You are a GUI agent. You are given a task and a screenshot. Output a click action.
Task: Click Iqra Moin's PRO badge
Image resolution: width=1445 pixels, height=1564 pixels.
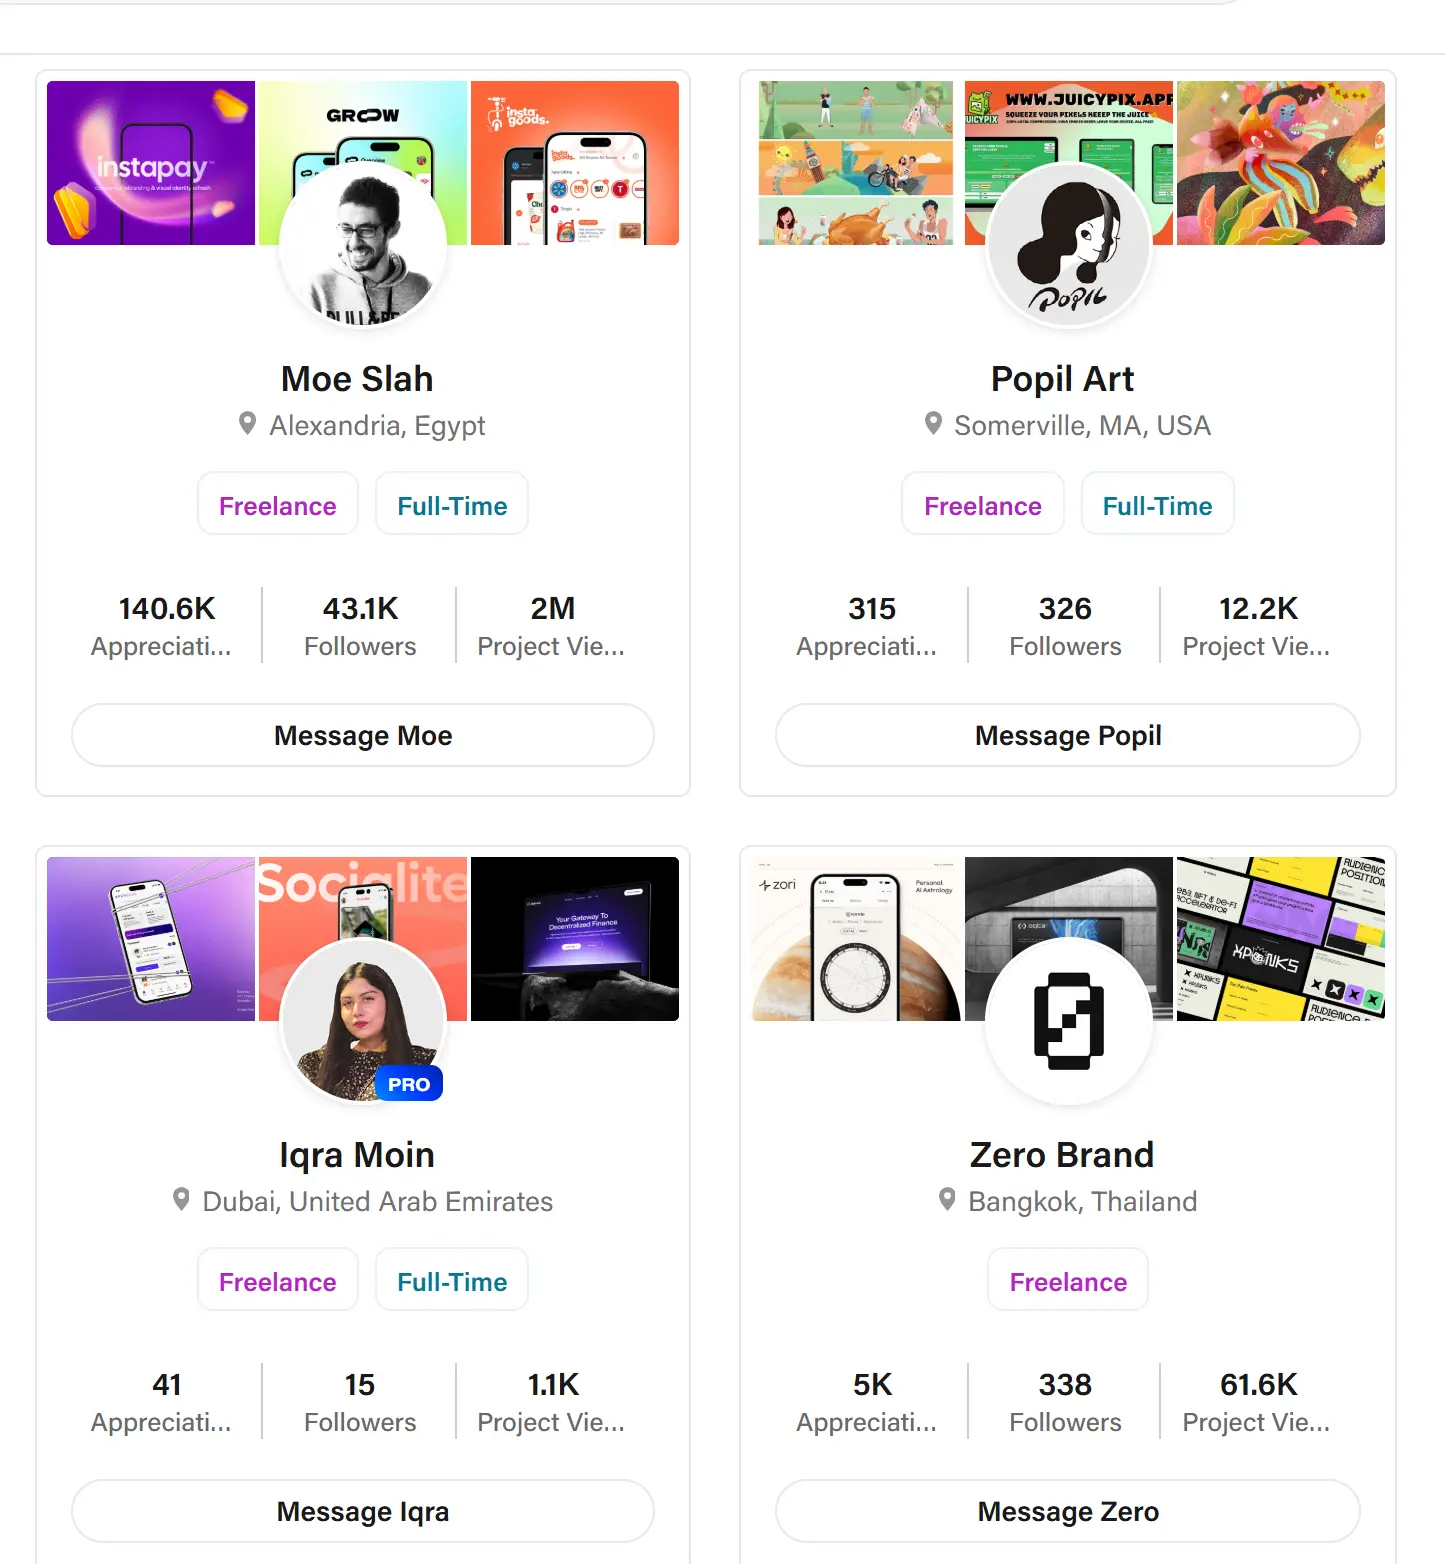pos(409,1084)
